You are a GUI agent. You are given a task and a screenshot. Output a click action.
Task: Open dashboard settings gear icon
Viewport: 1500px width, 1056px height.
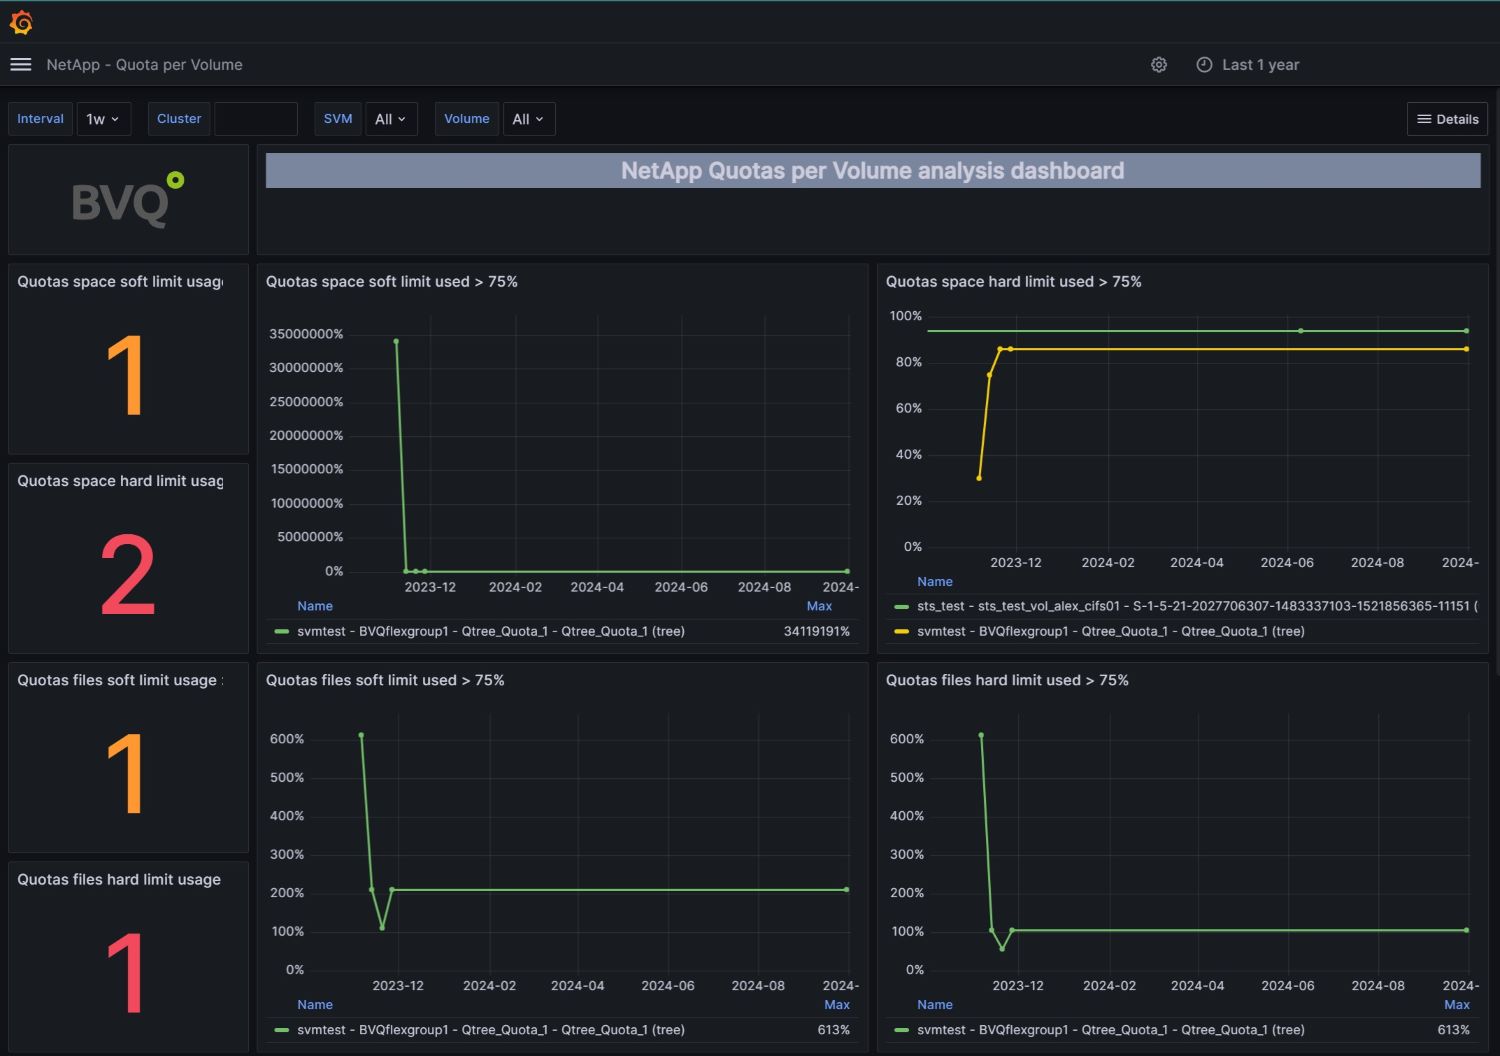1159,65
